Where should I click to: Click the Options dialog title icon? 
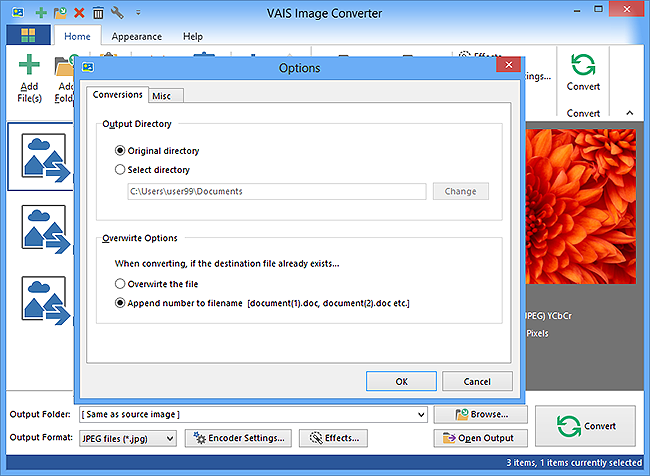coord(88,67)
